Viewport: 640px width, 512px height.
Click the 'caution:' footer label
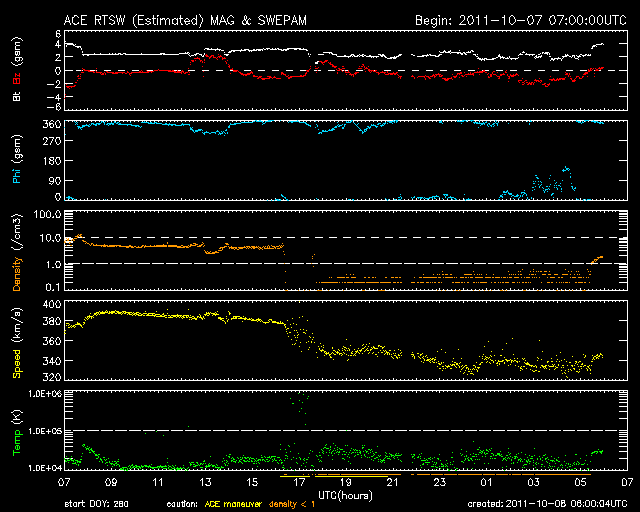coord(182,504)
